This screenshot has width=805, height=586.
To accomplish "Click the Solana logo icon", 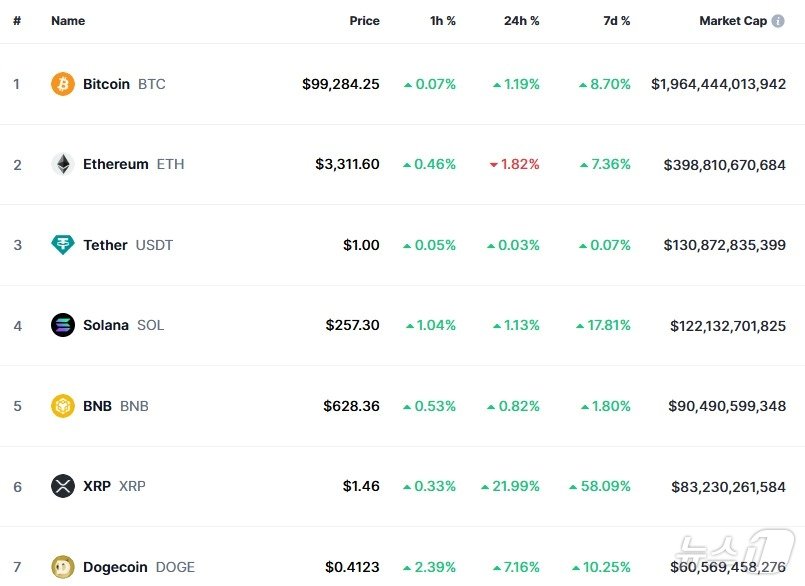I will click(x=63, y=325).
